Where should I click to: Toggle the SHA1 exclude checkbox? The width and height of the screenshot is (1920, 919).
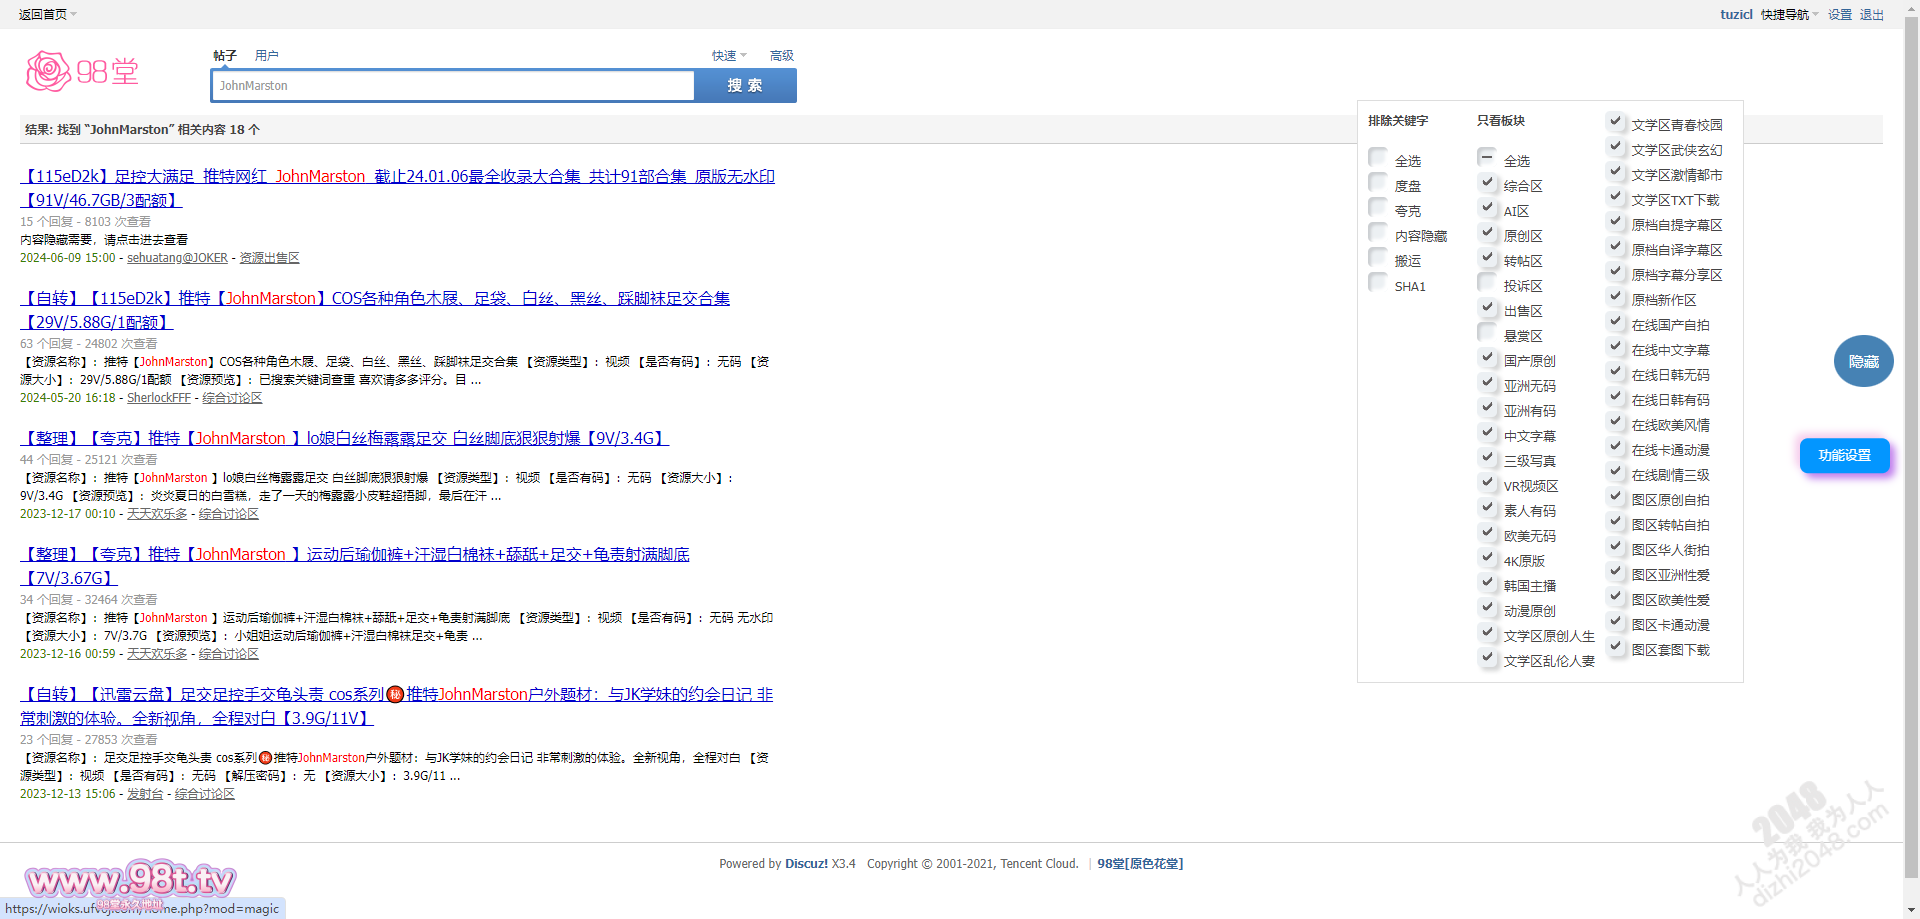[x=1378, y=283]
